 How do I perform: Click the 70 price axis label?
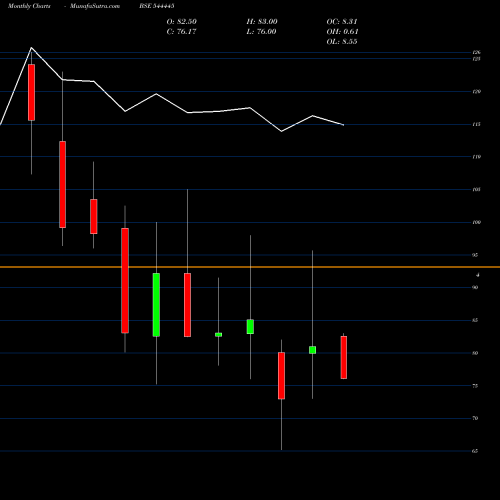pos(475,418)
